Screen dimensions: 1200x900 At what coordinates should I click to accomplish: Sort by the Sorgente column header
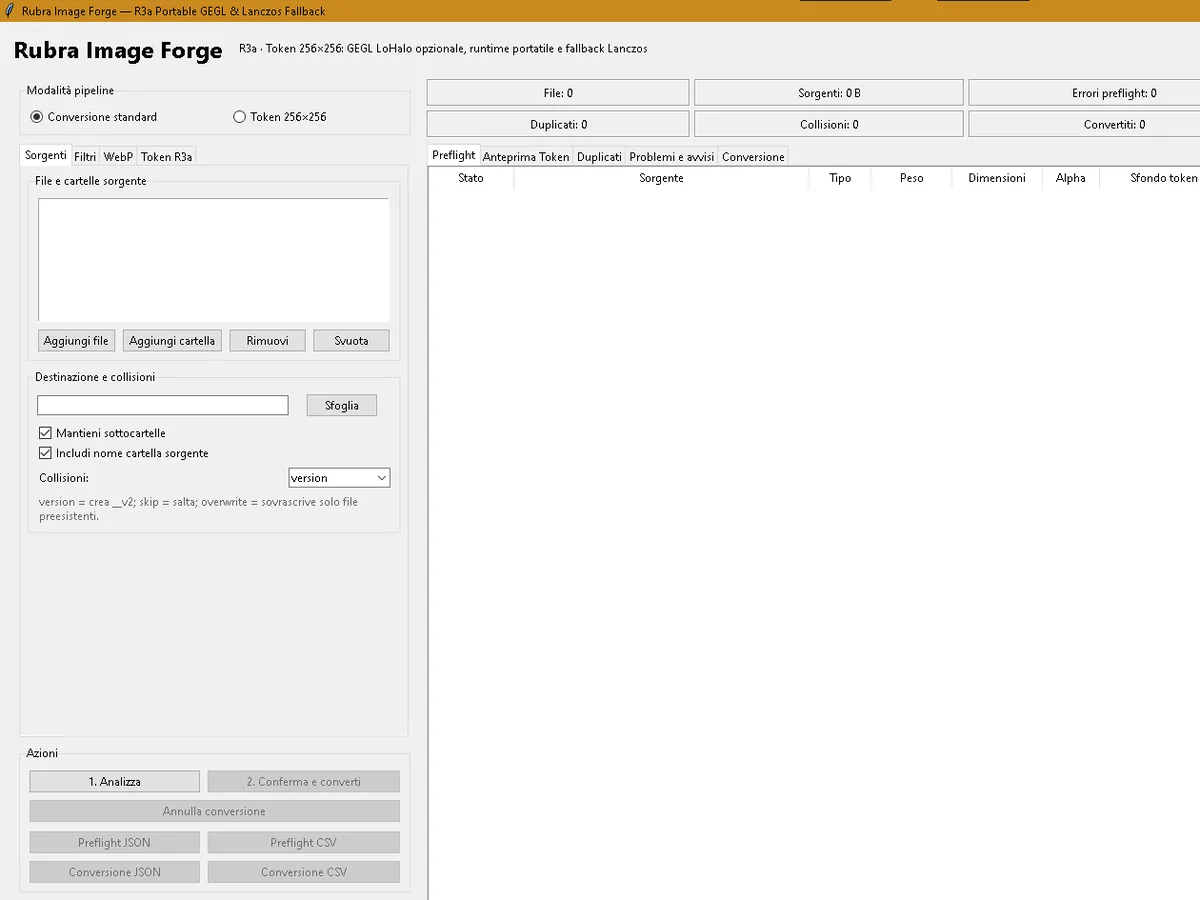661,178
